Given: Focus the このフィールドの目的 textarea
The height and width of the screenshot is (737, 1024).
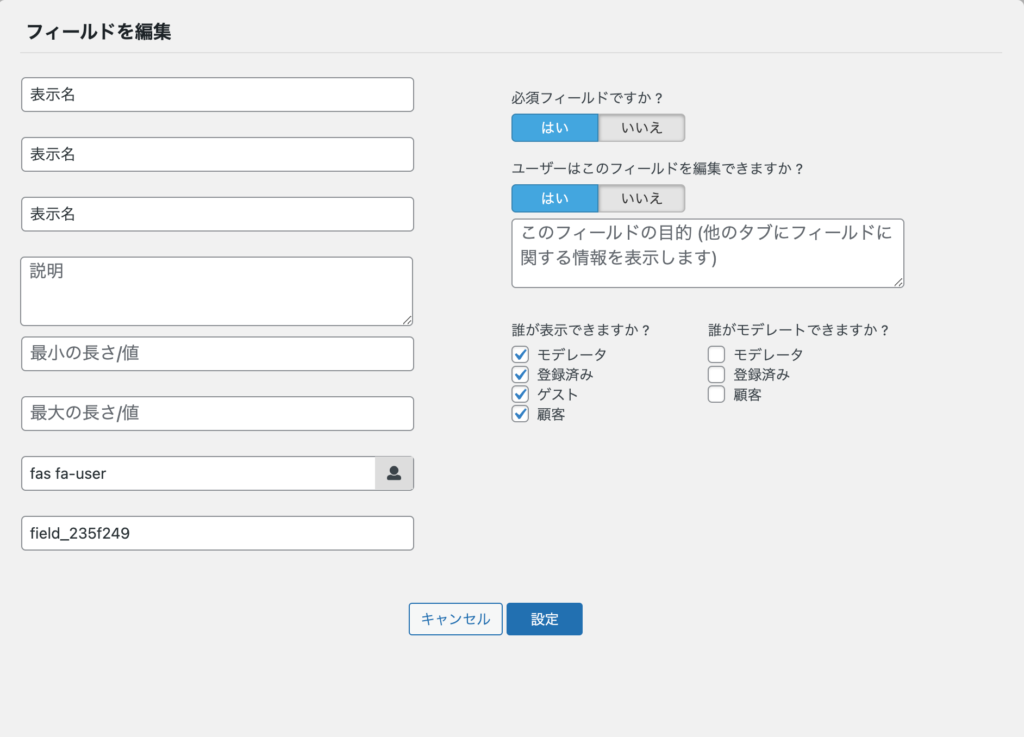Looking at the screenshot, I should [708, 253].
